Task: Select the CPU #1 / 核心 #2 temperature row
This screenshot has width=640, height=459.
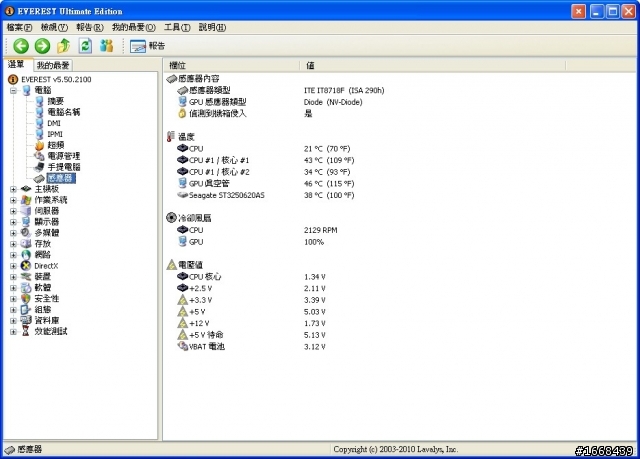Action: click(266, 172)
